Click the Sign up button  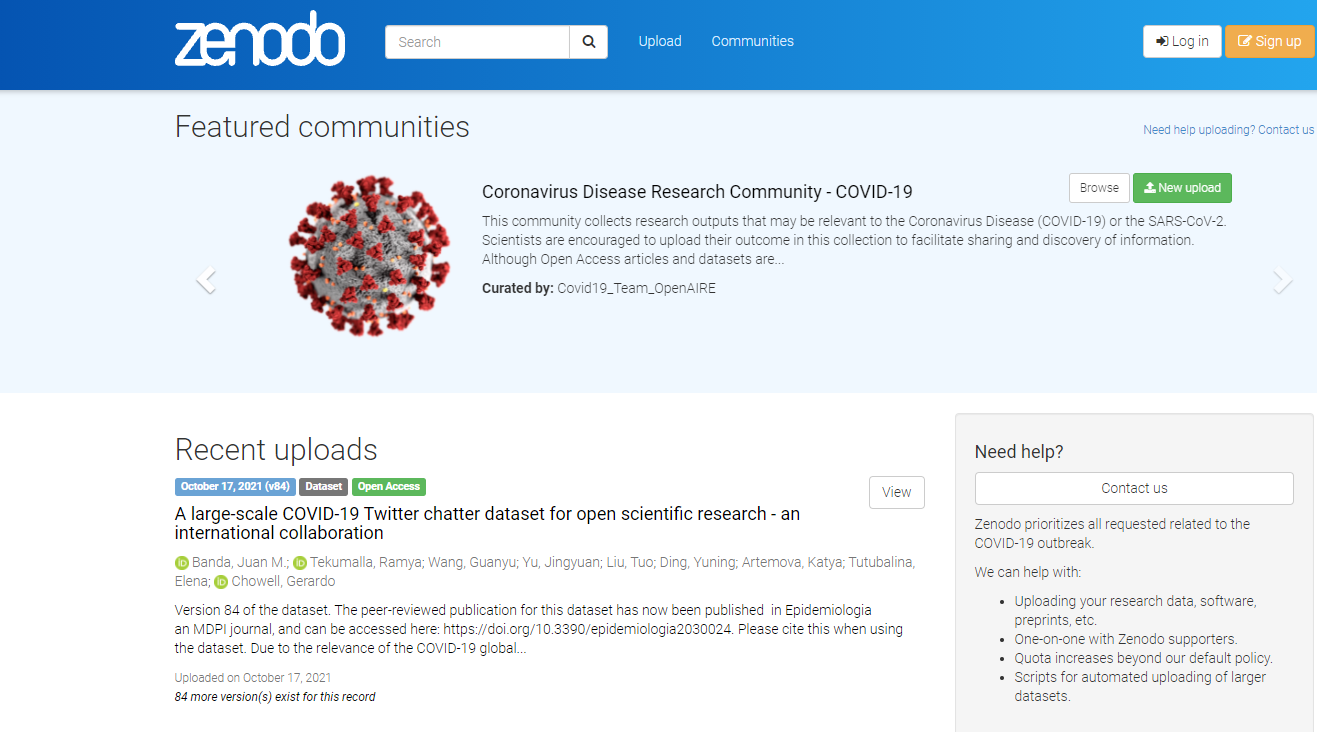click(1270, 41)
